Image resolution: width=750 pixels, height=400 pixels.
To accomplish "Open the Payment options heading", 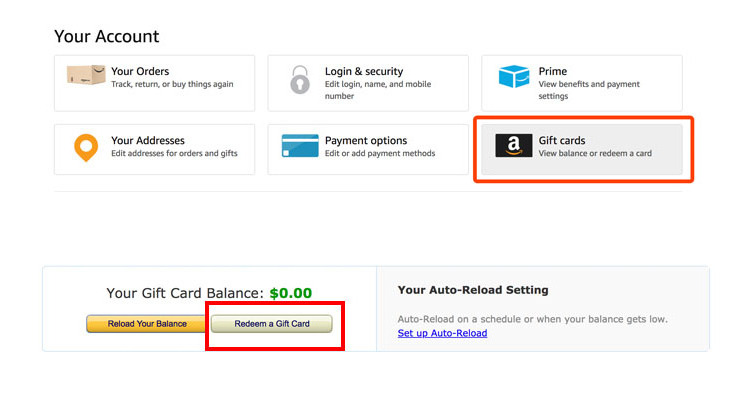I will [366, 140].
